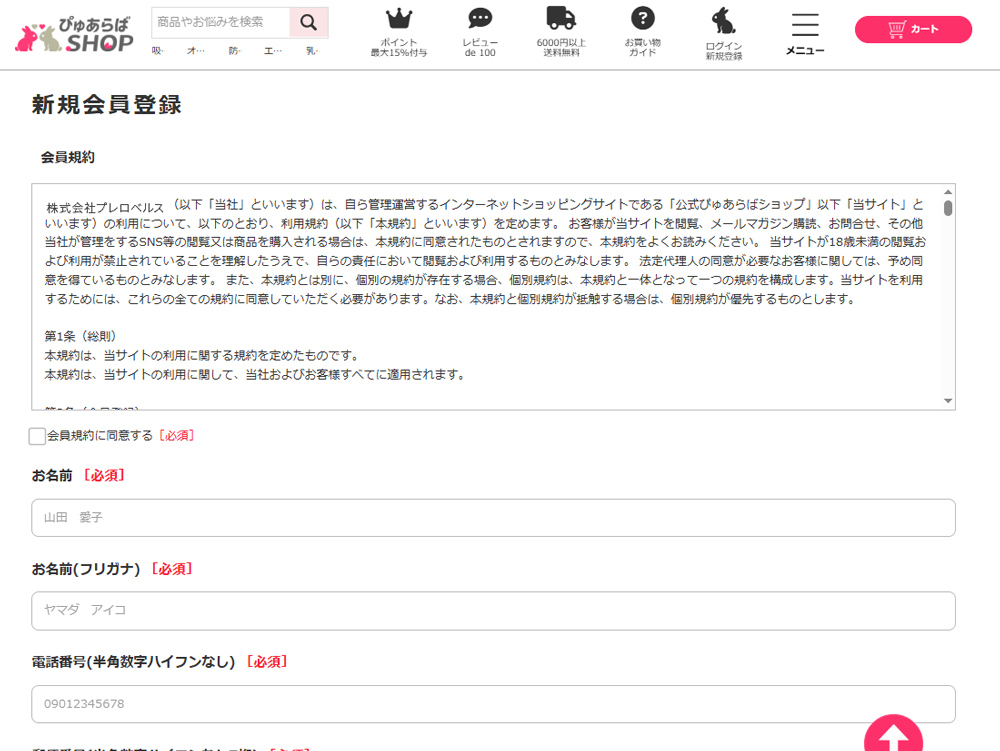Click the お名前 field with 山田 愛子 placeholder
Image resolution: width=1000 pixels, height=751 pixels.
point(493,518)
